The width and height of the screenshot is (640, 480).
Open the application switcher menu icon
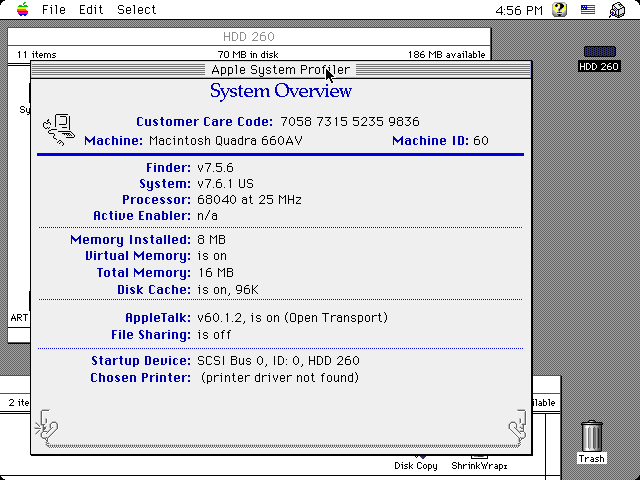617,10
